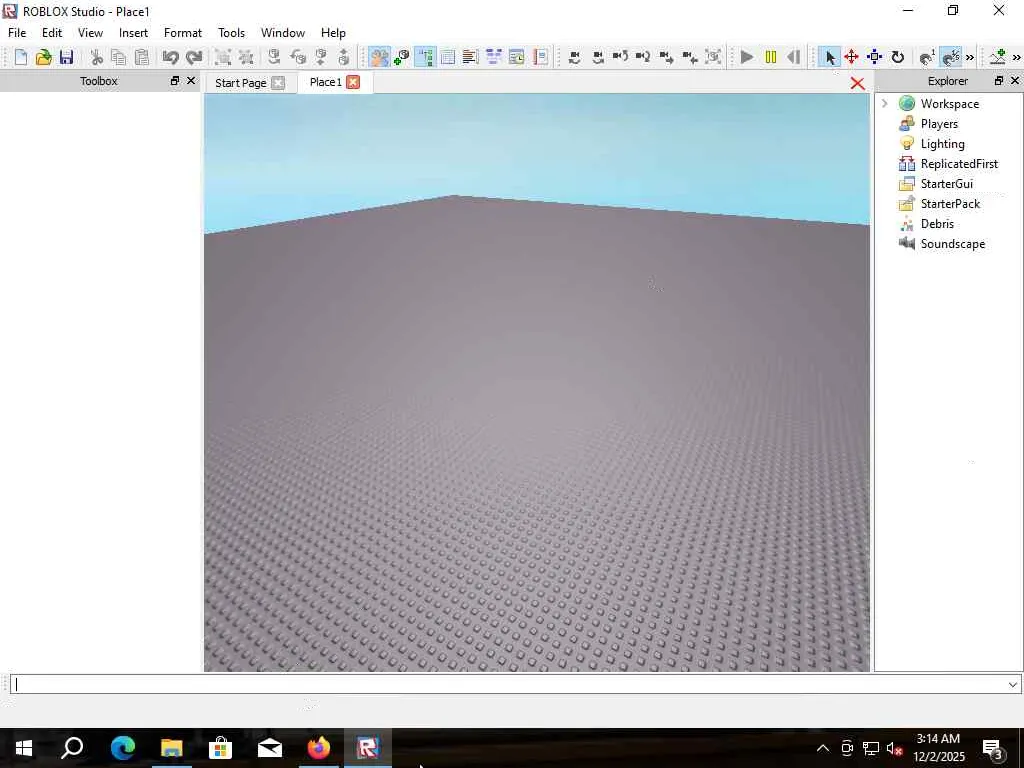Click the Copy icon in the toolbar
This screenshot has height=768, width=1024.
point(119,57)
